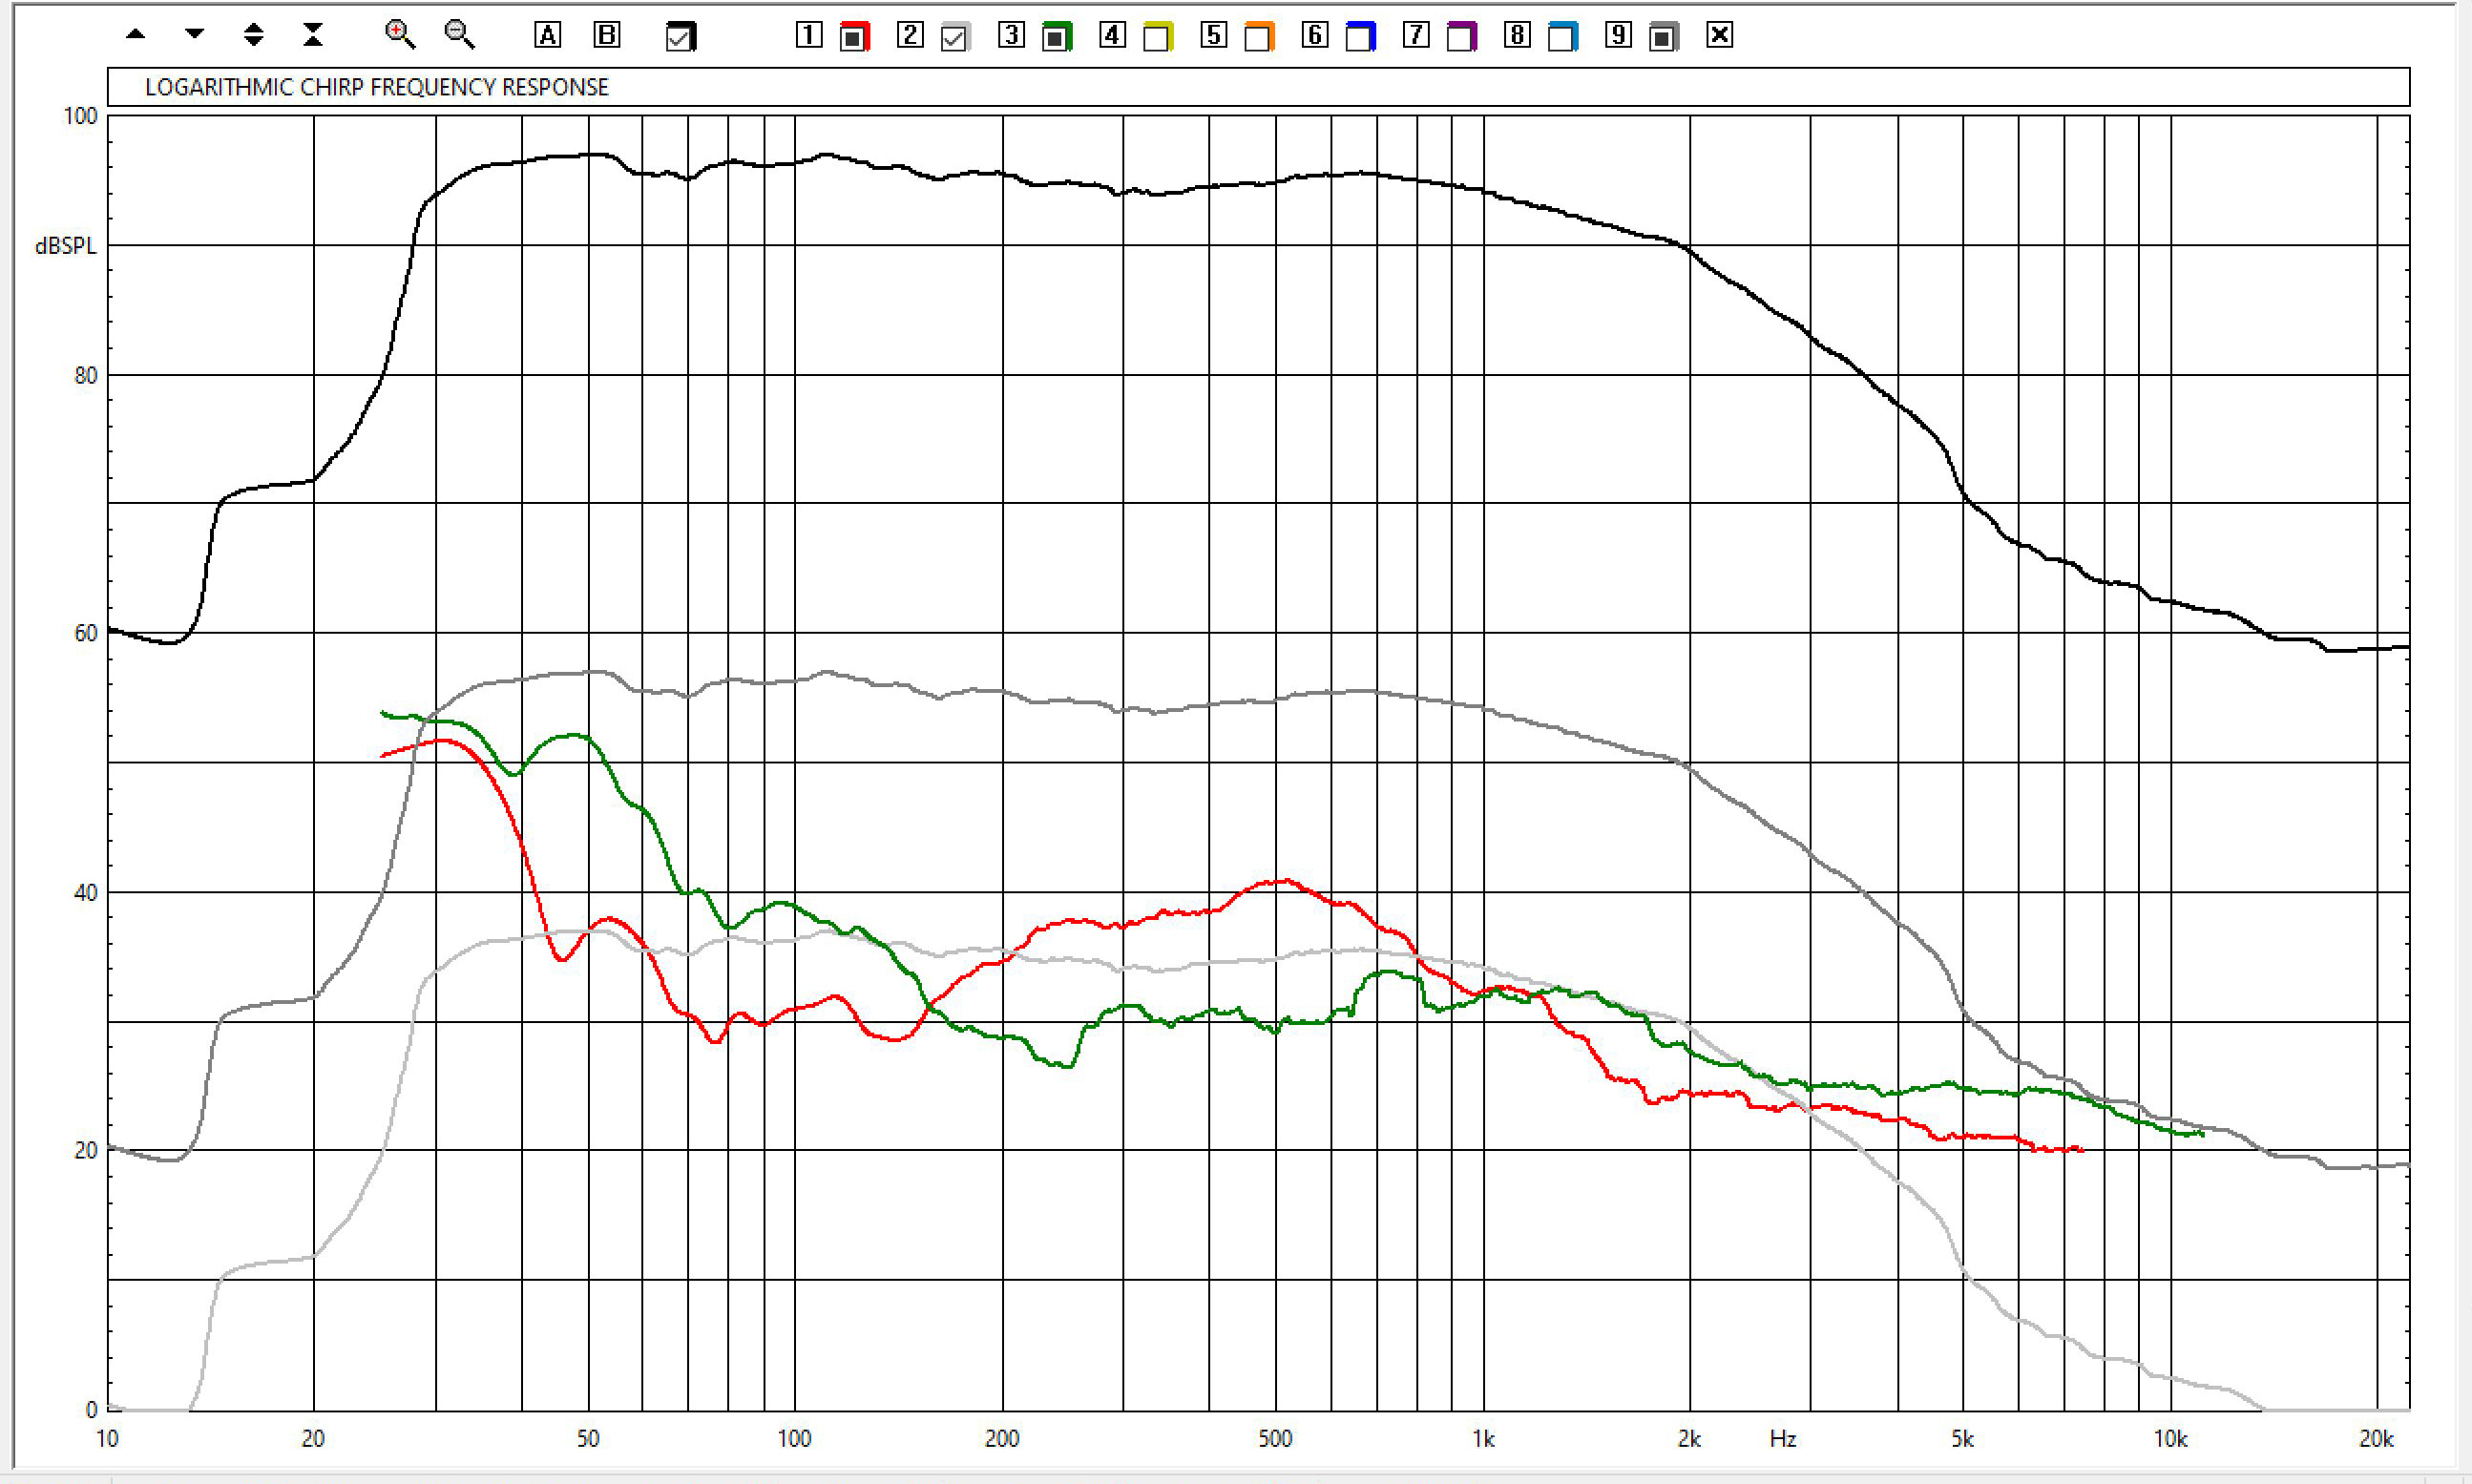Select overlay slot 3 button

pyautogui.click(x=1011, y=35)
